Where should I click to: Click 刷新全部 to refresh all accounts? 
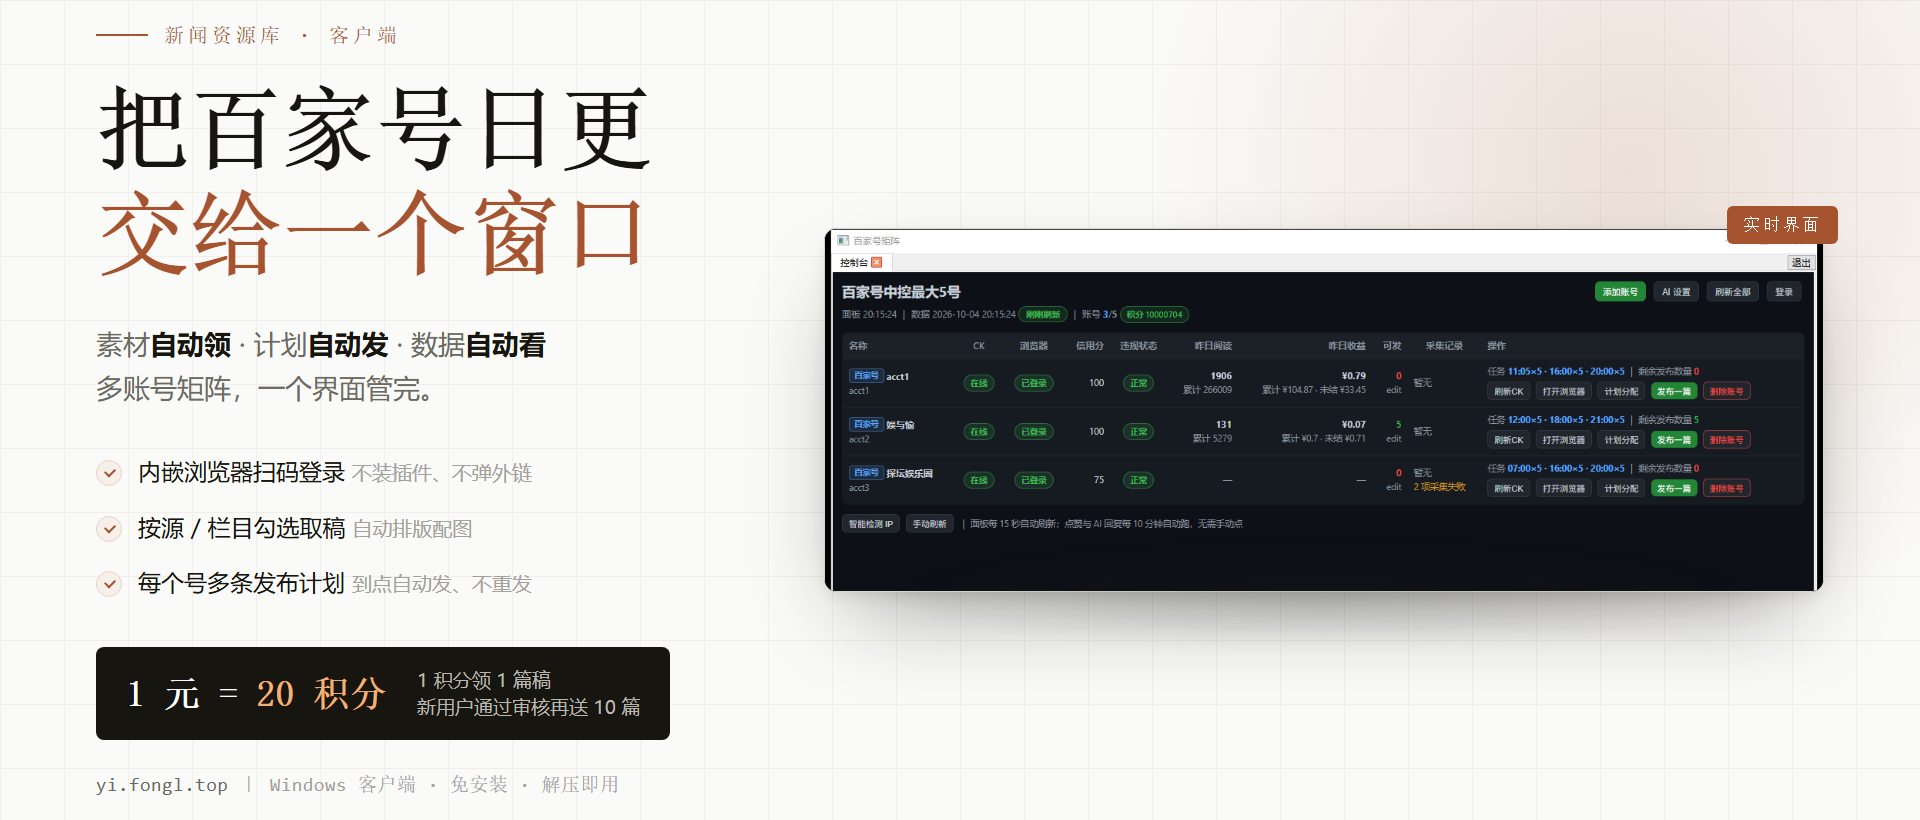(x=1732, y=292)
